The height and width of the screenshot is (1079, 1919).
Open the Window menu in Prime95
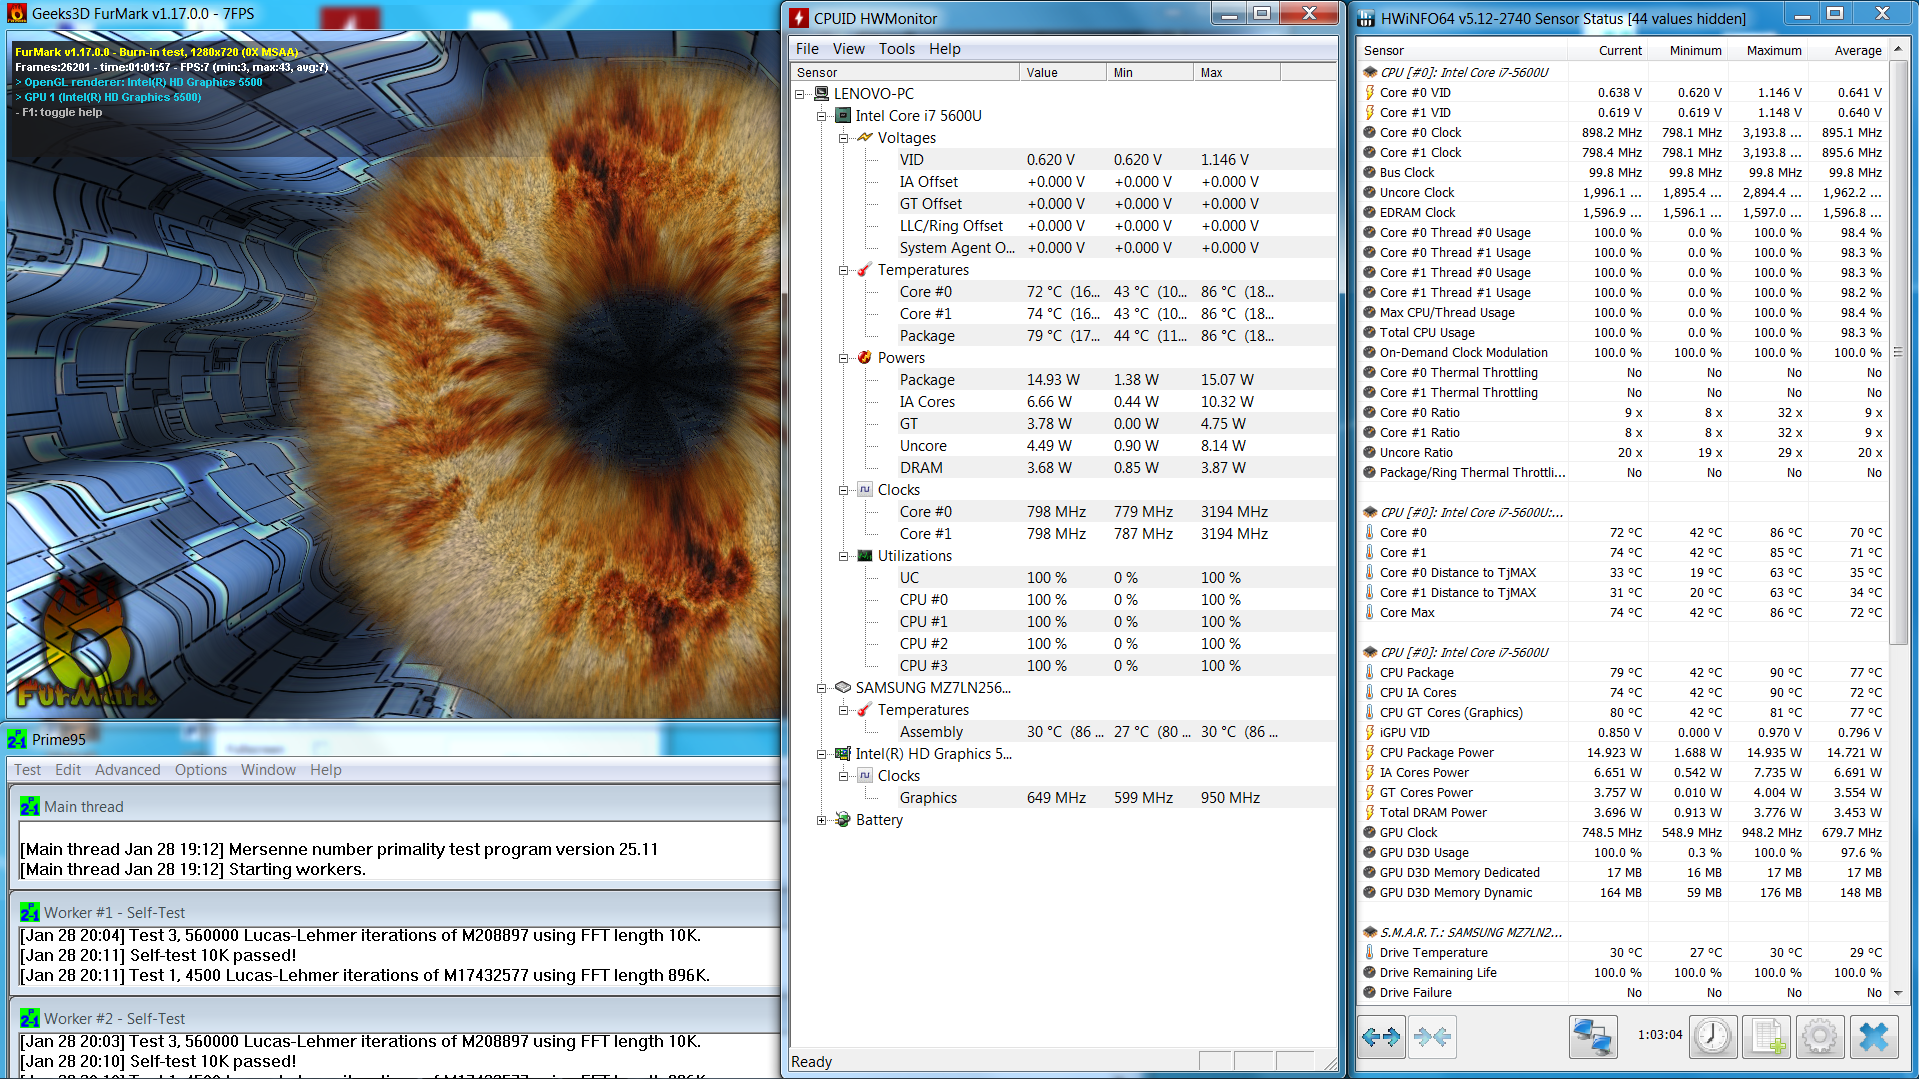click(x=268, y=769)
